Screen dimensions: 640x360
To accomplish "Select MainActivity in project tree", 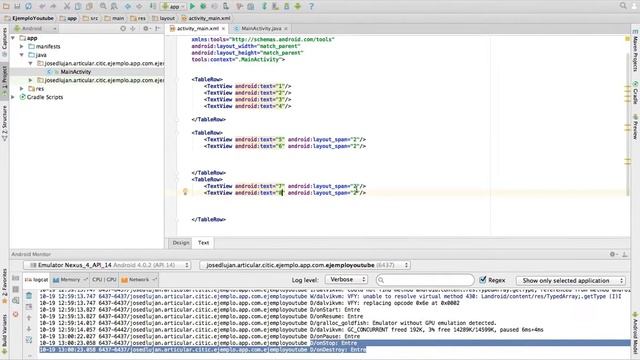I will [76, 72].
